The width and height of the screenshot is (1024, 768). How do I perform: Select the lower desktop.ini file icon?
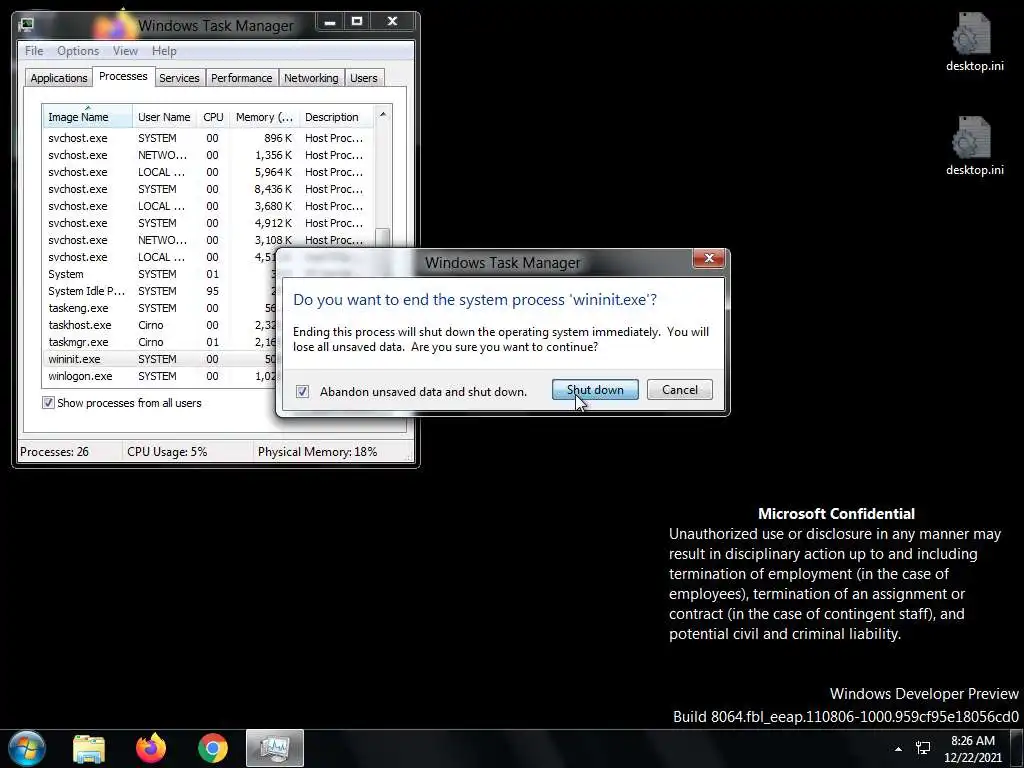[974, 146]
